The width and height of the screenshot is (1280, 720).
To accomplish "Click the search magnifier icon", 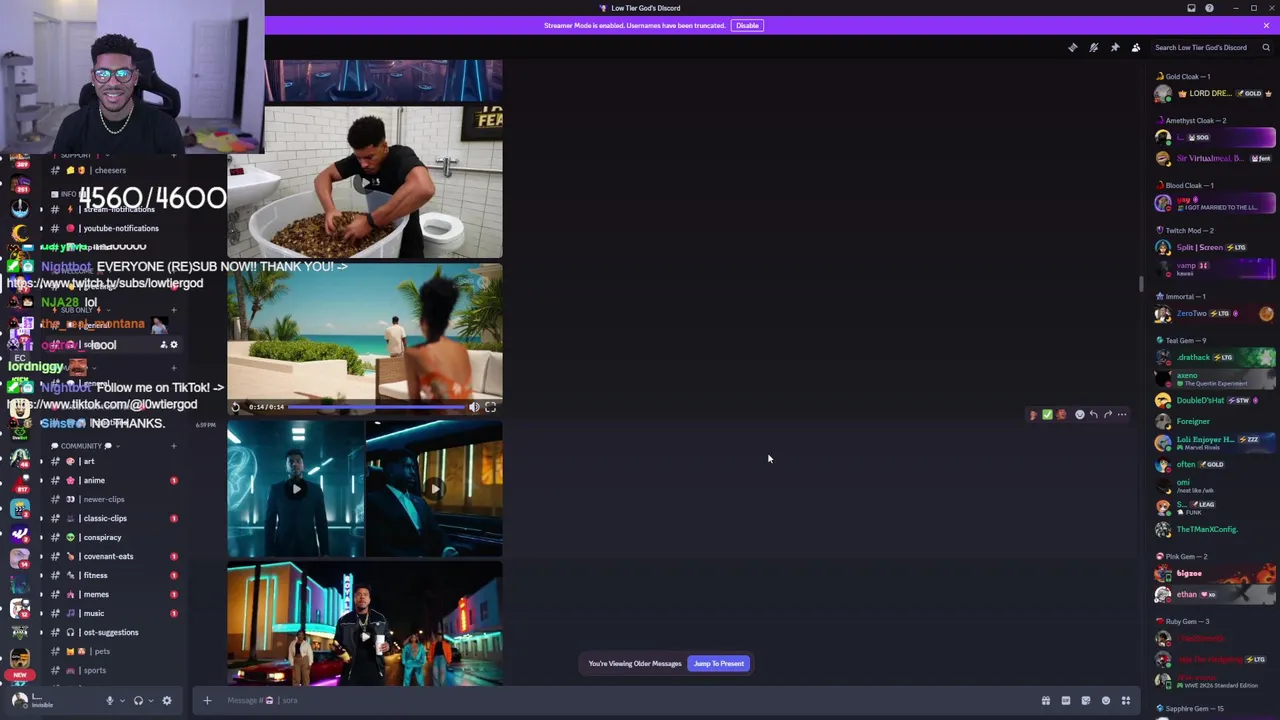I will 1266,47.
